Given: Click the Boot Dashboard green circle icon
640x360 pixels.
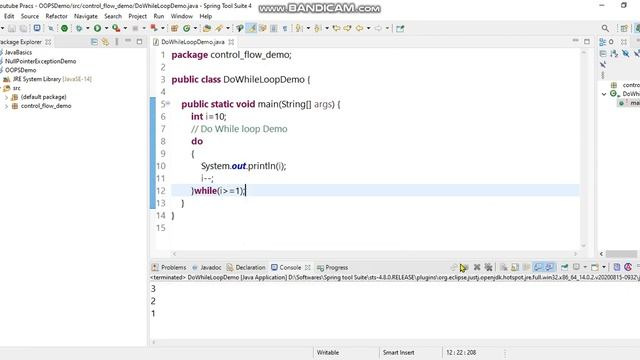Looking at the screenshot, I should tap(64, 28).
